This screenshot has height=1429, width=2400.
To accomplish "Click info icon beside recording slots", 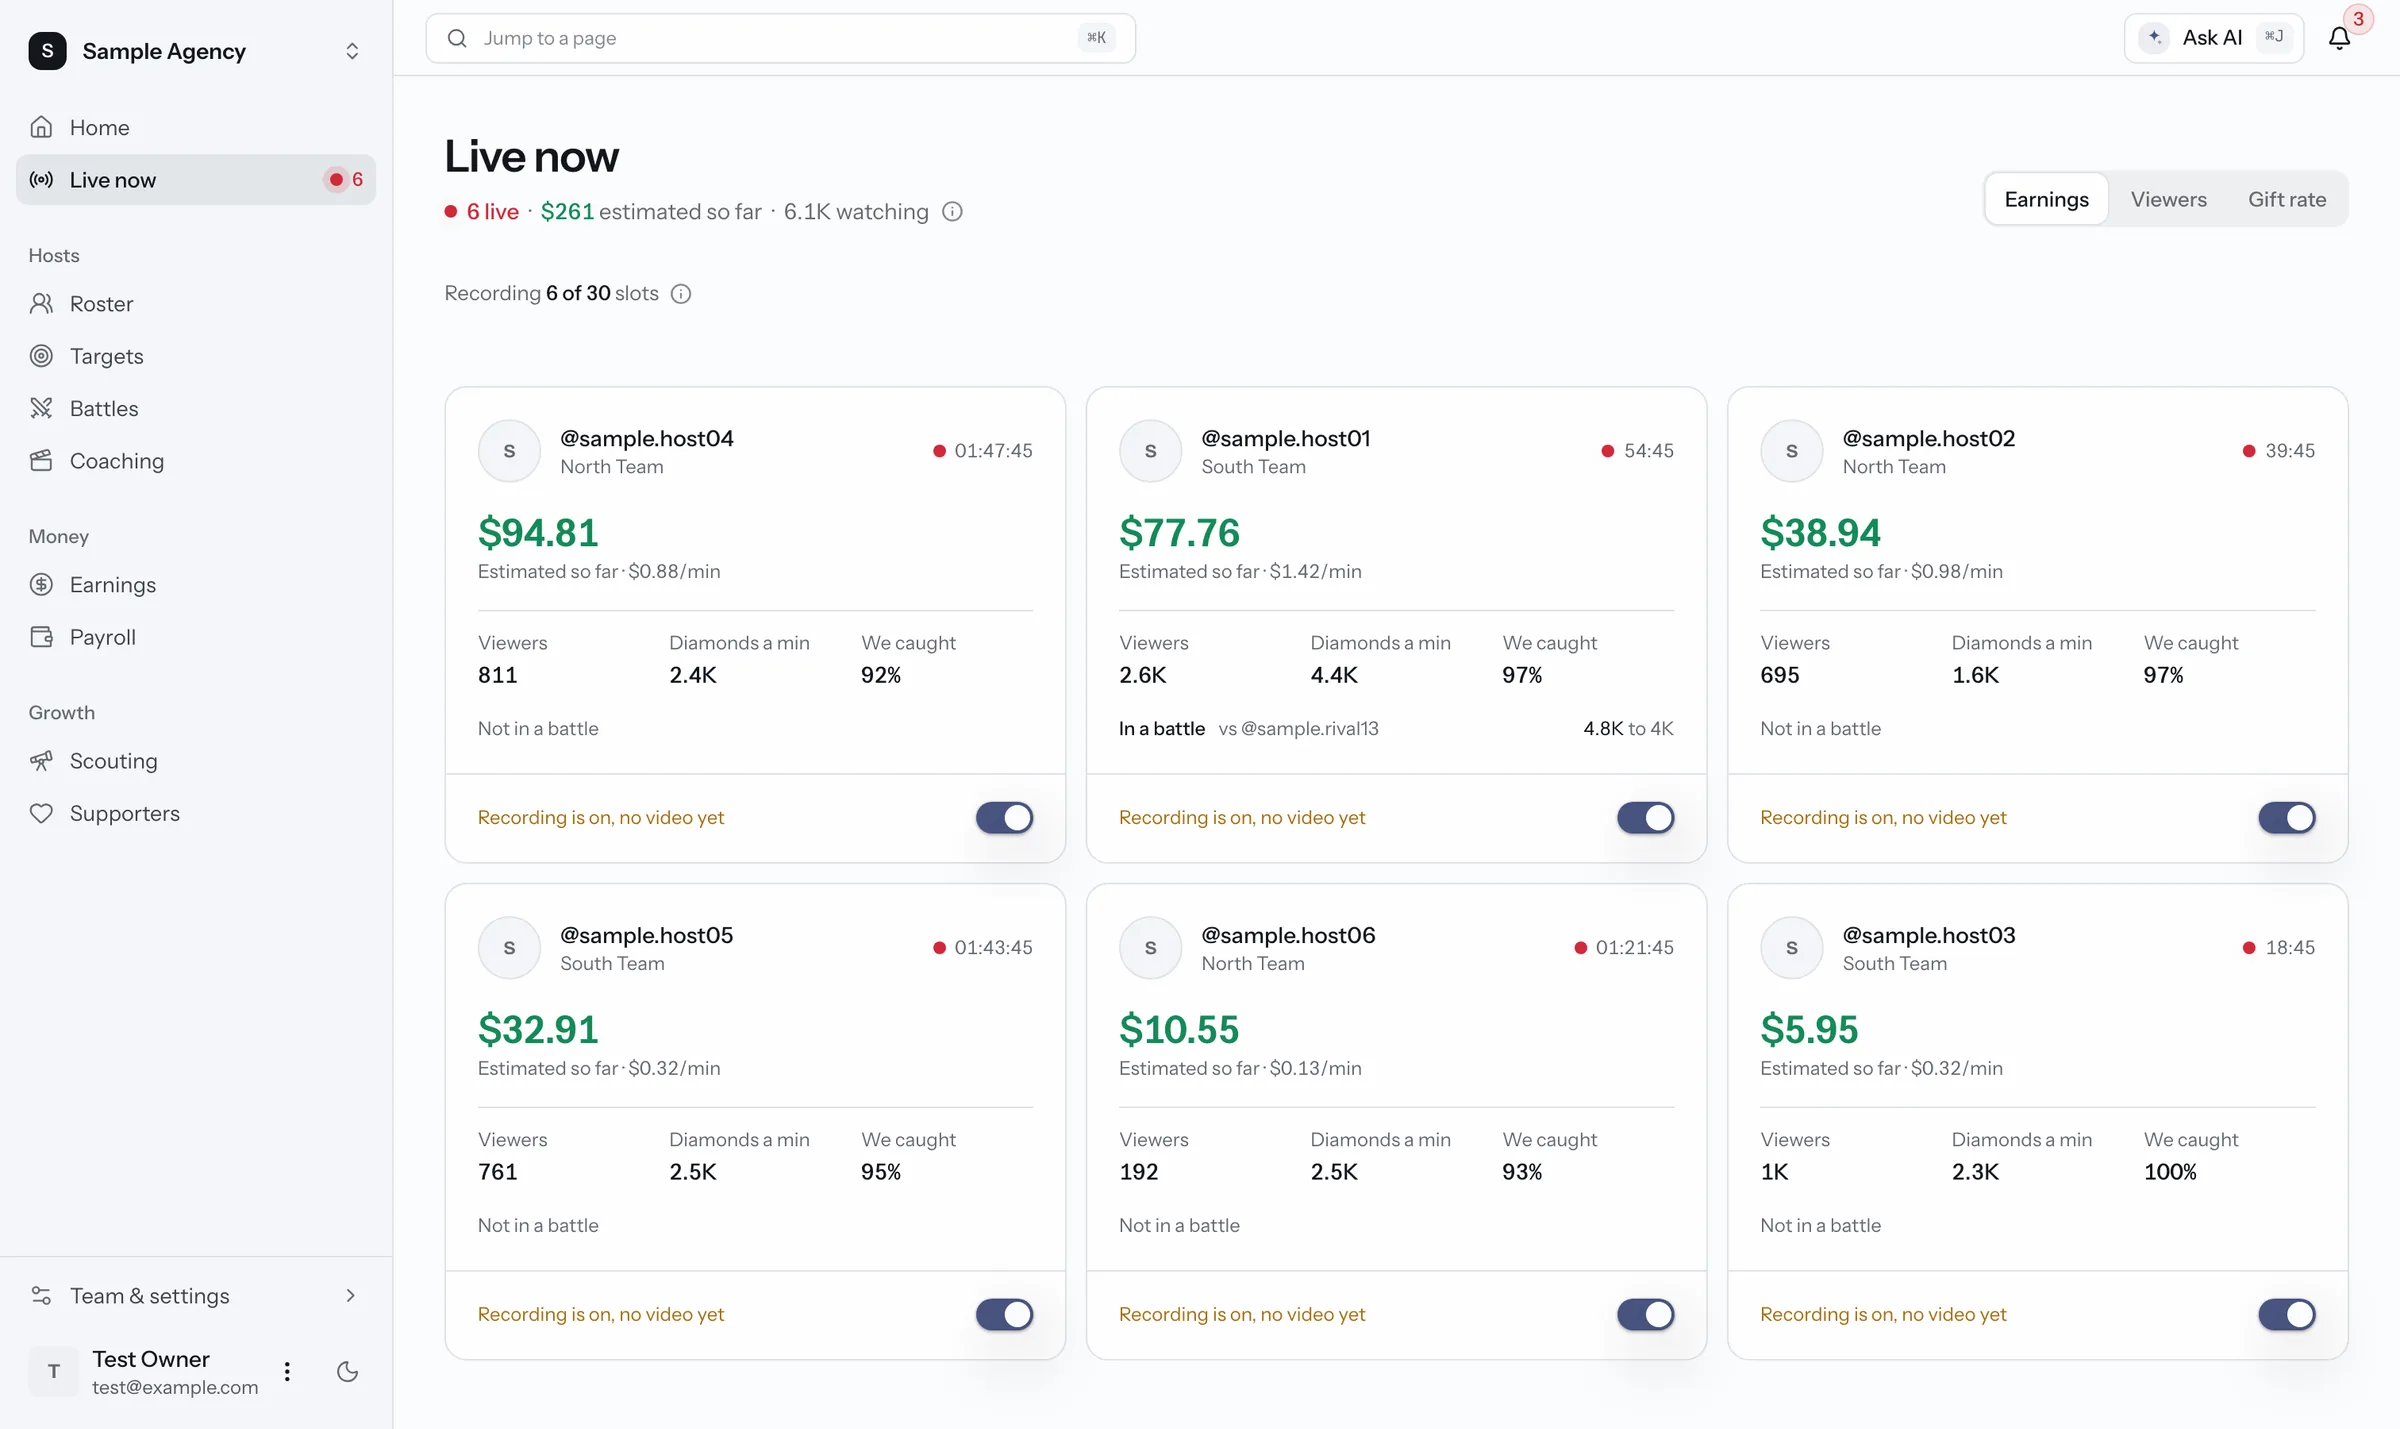I will click(x=681, y=294).
